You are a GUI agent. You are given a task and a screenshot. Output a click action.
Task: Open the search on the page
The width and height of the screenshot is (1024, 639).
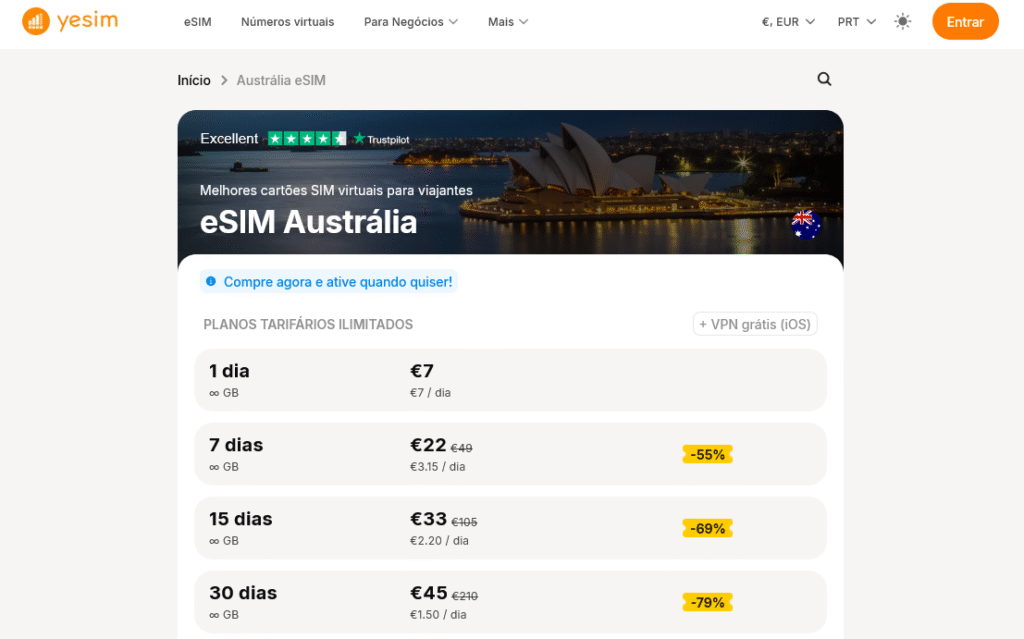point(823,79)
